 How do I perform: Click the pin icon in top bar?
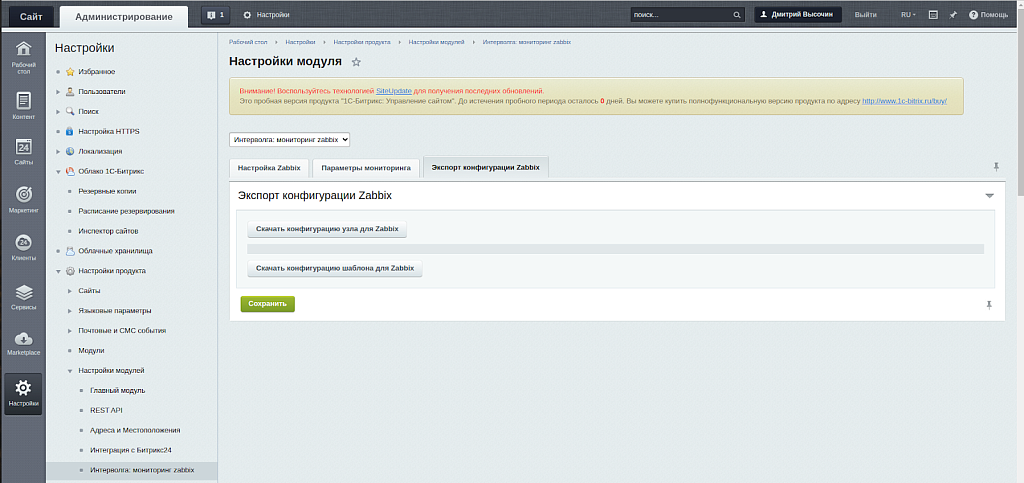coord(953,15)
